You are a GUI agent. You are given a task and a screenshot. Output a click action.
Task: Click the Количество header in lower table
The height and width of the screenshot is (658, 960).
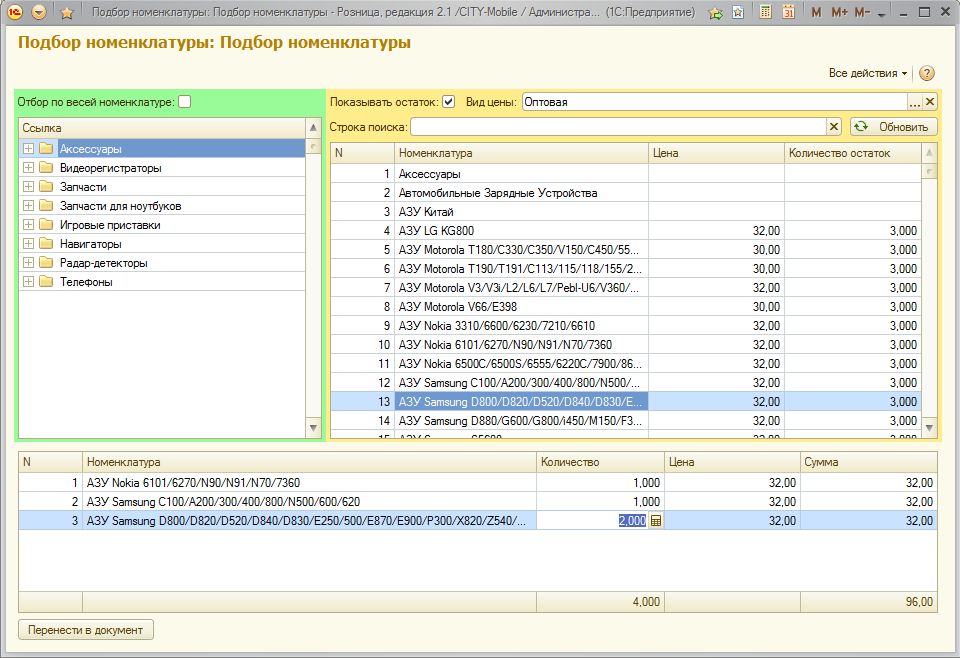[x=600, y=462]
